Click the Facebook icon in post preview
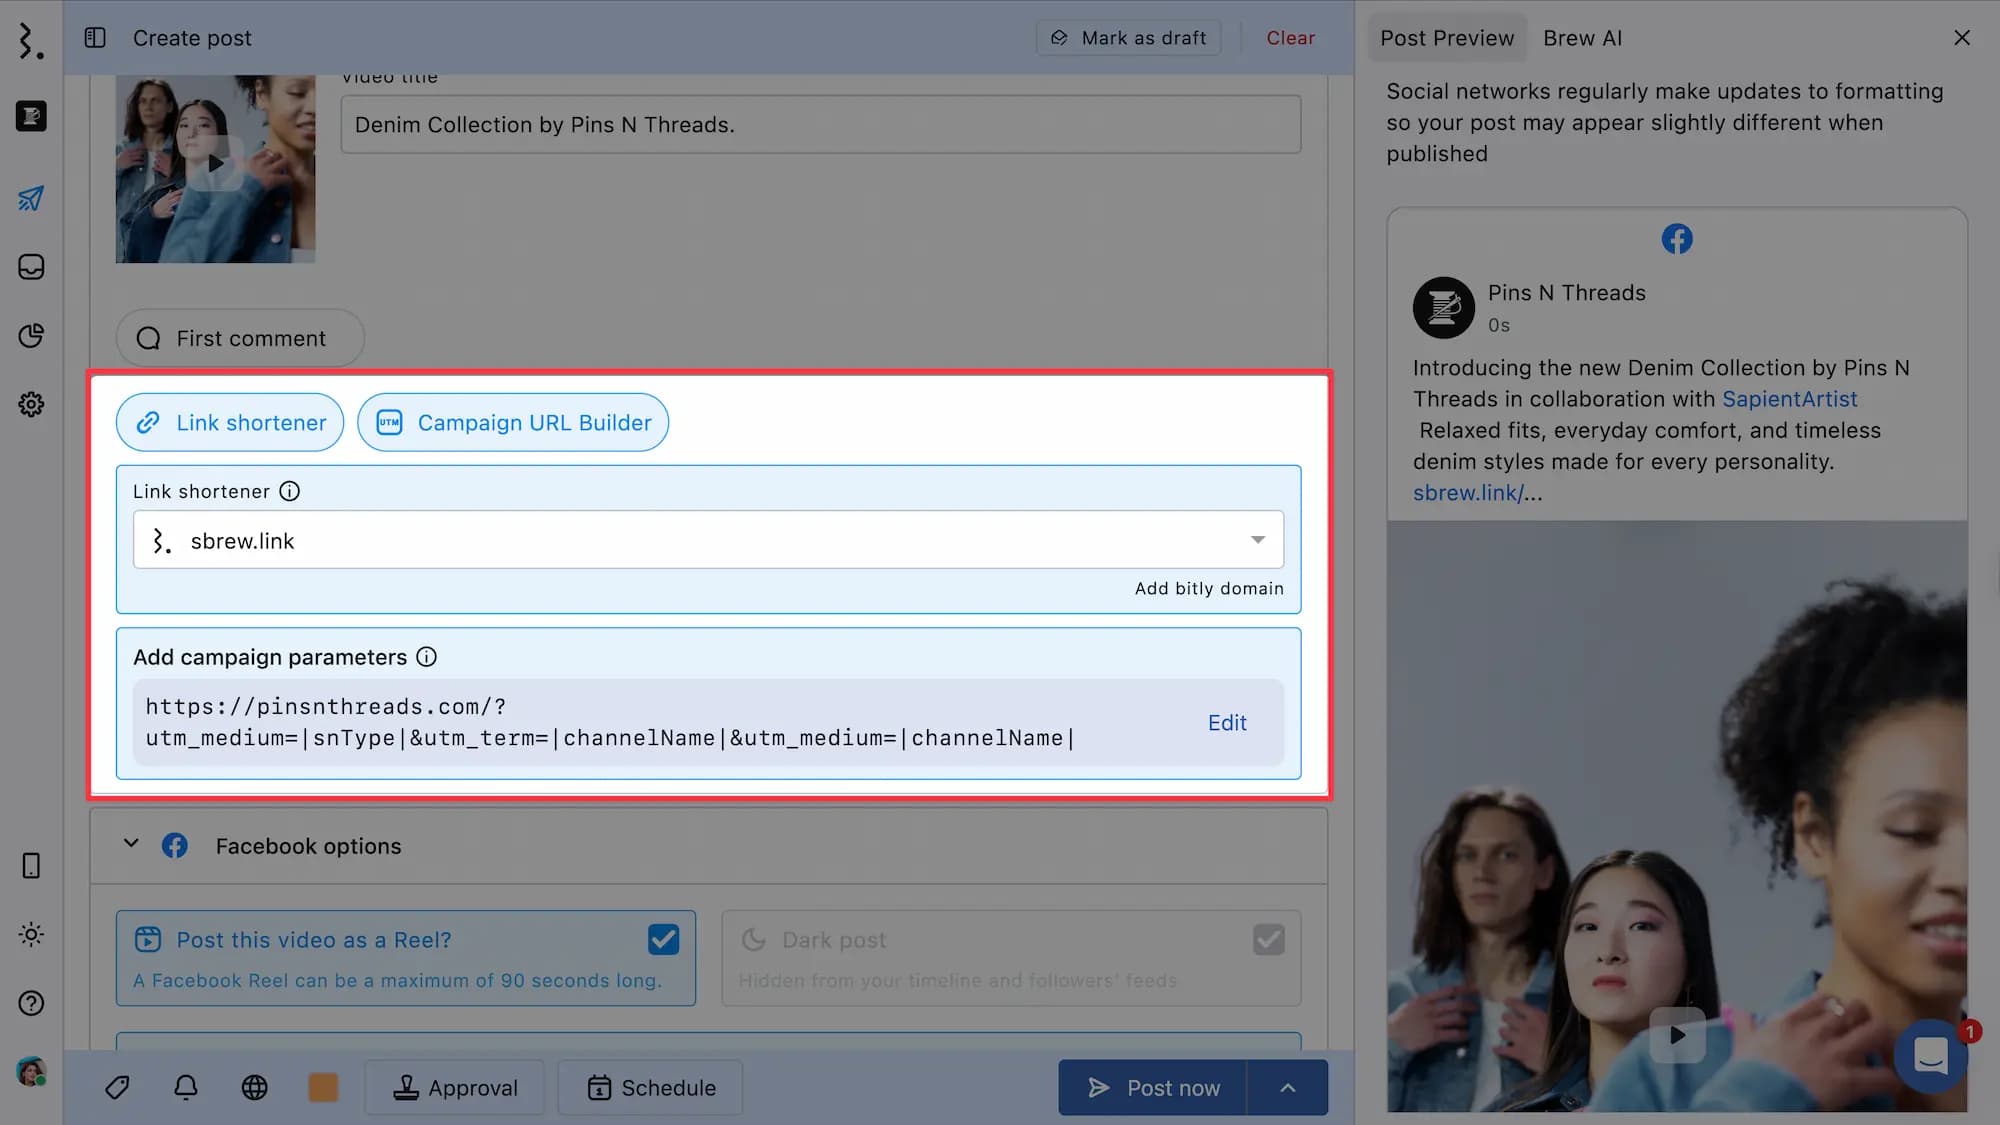The width and height of the screenshot is (2000, 1125). 1677,239
